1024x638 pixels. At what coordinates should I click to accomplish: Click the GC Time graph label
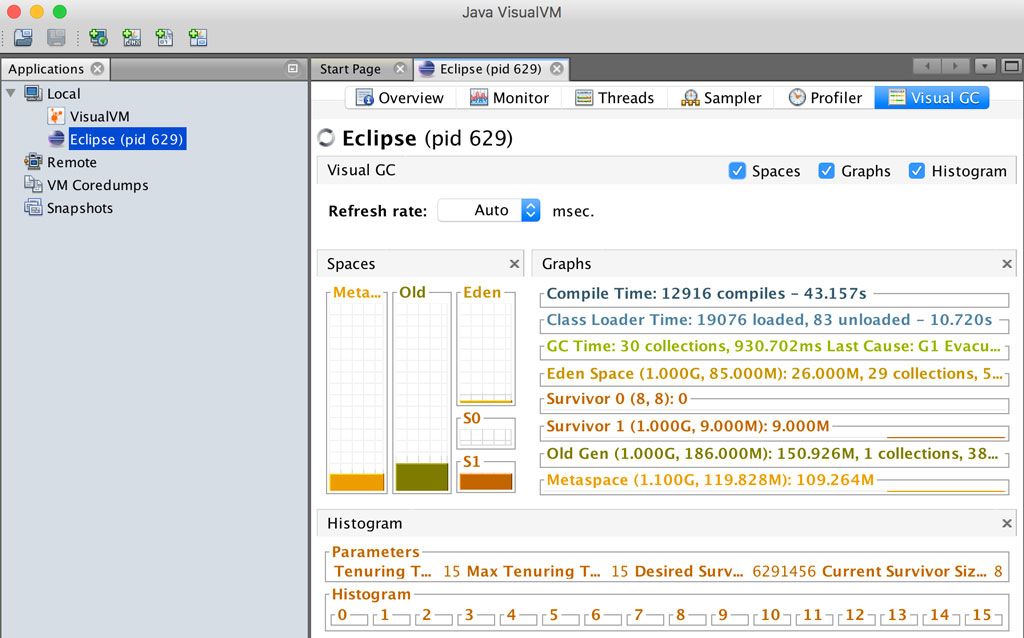pyautogui.click(x=773, y=346)
